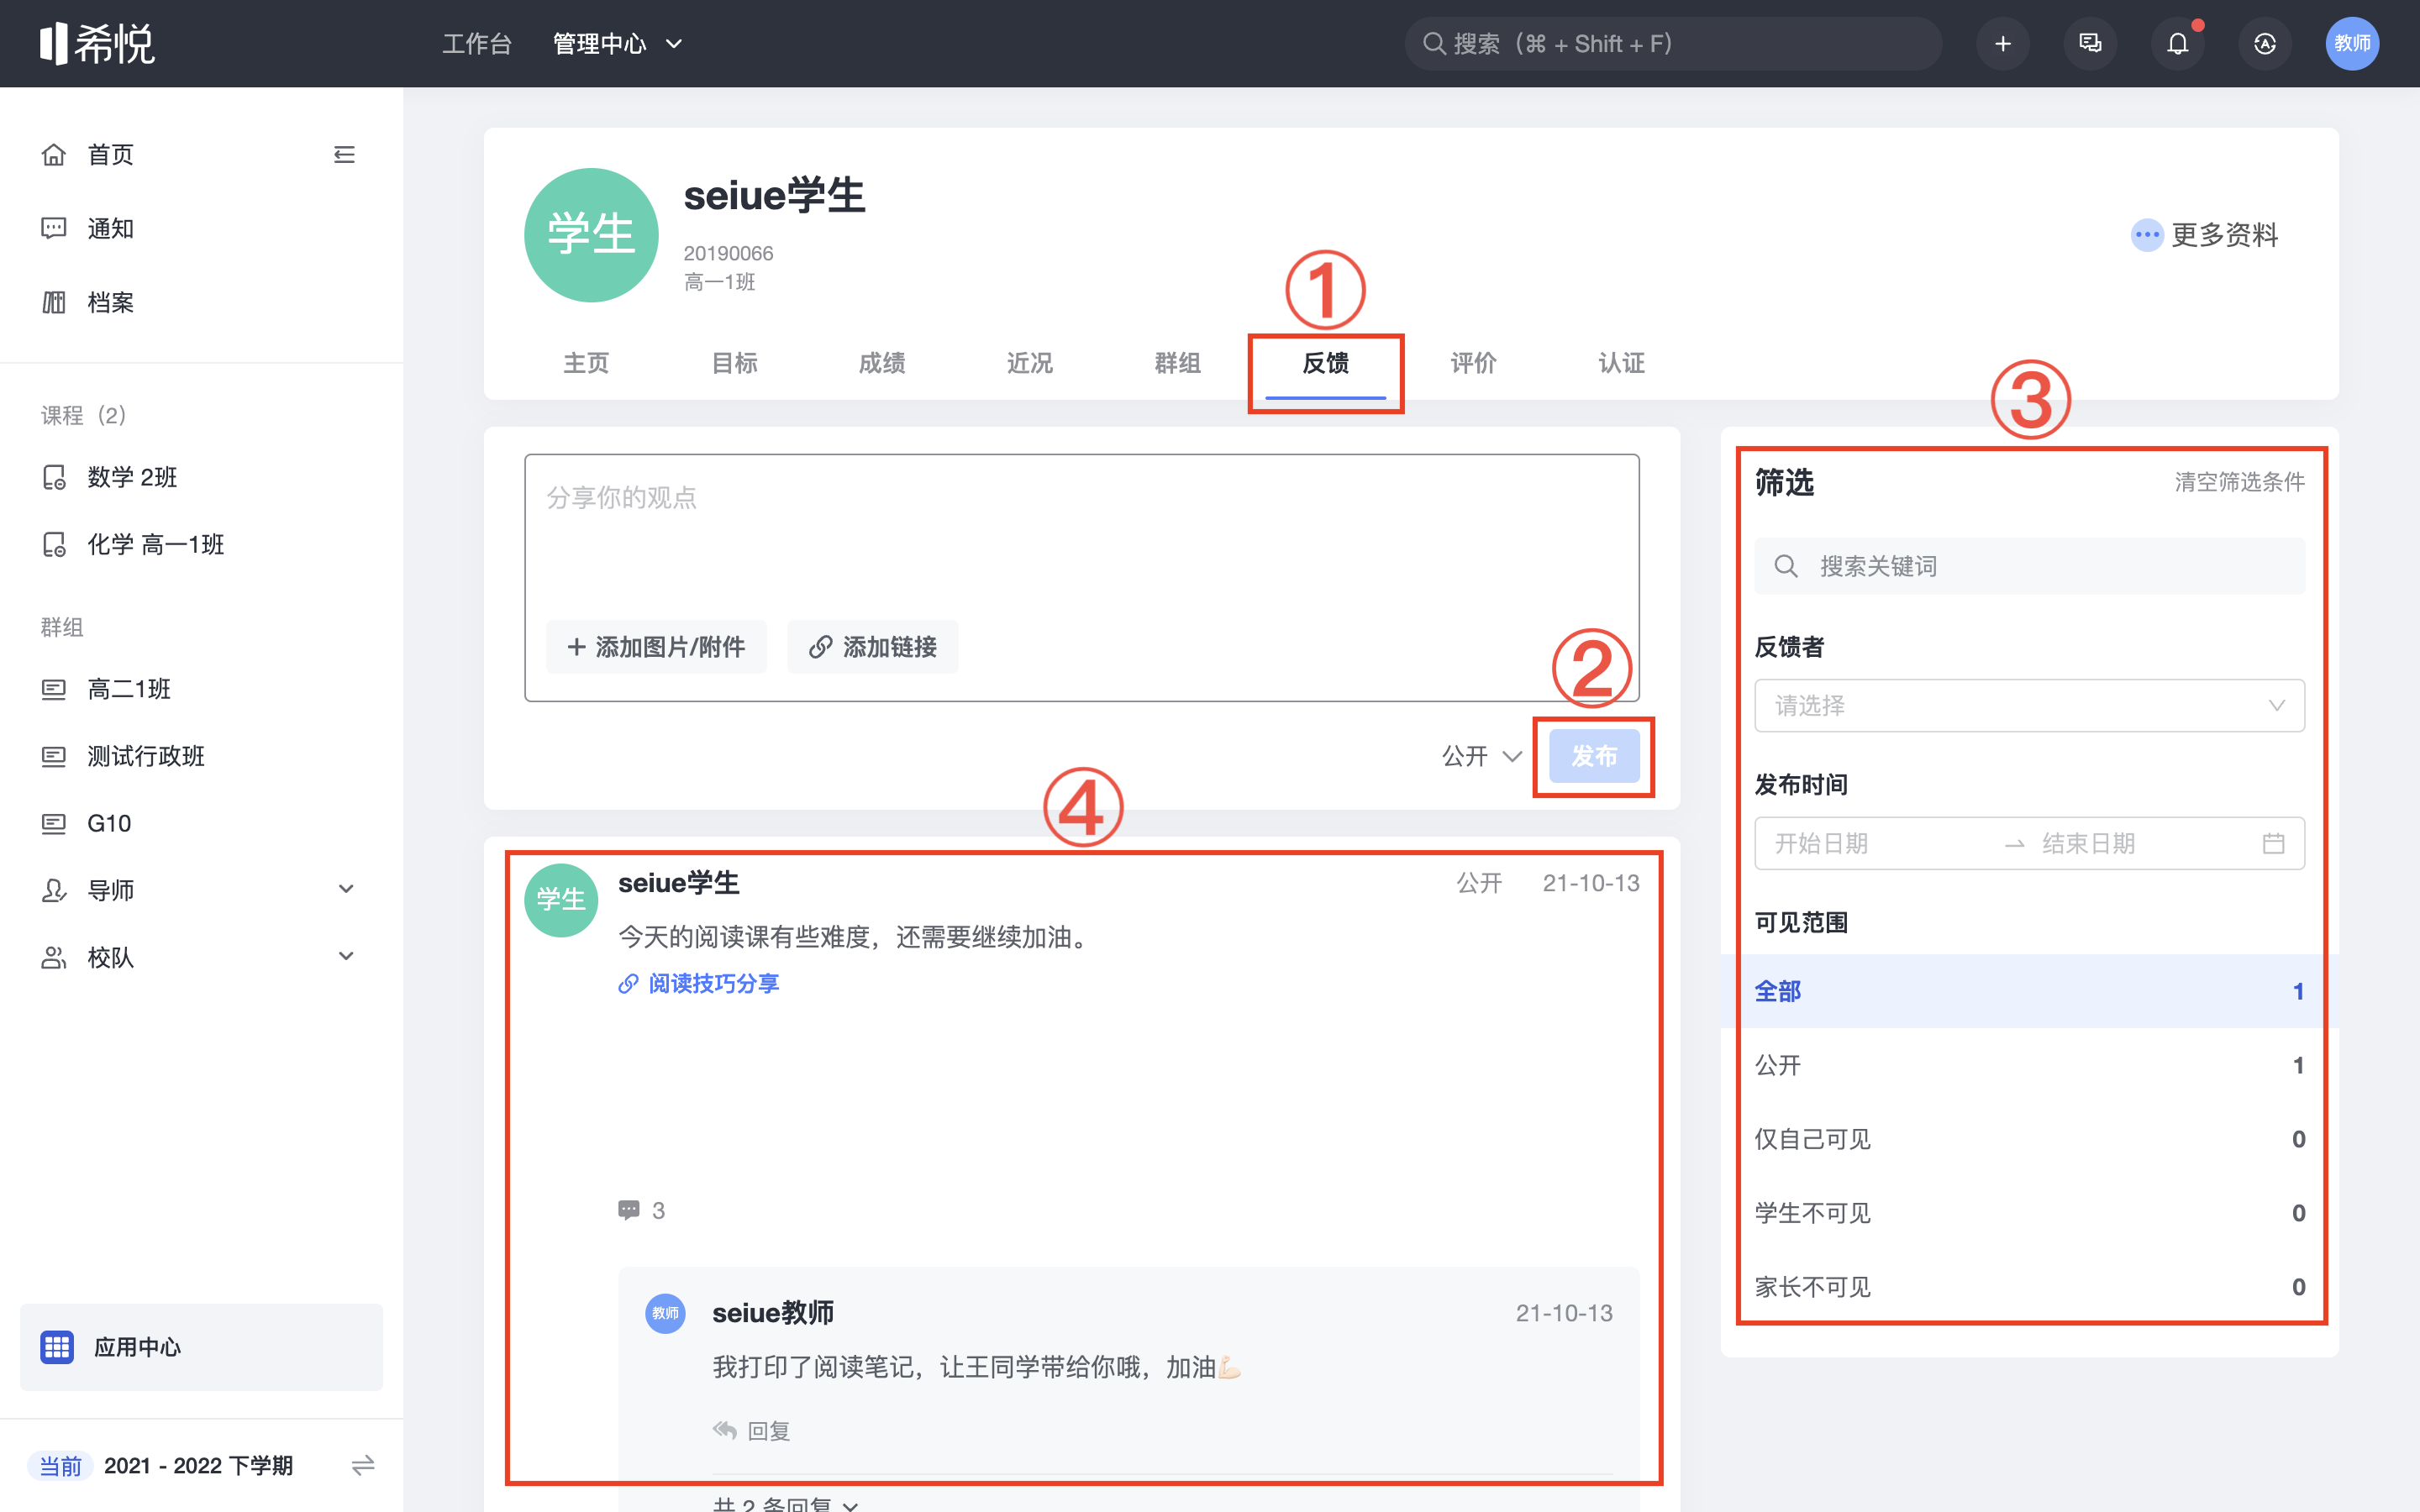The height and width of the screenshot is (1512, 2420).
Task: Open 档案 in the sidebar
Action: pyautogui.click(x=110, y=302)
